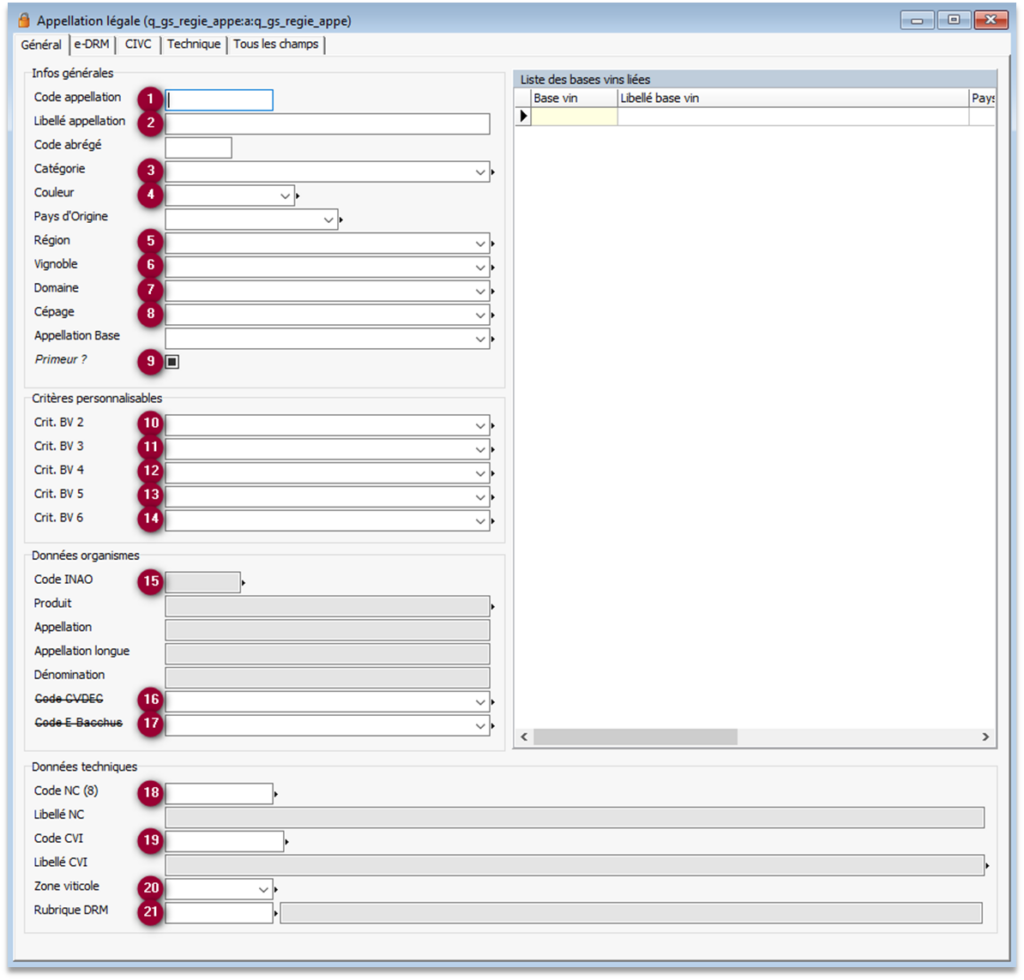Image resolution: width=1024 pixels, height=980 pixels.
Task: Click the row selector arrow in bases vins grid
Action: click(523, 116)
